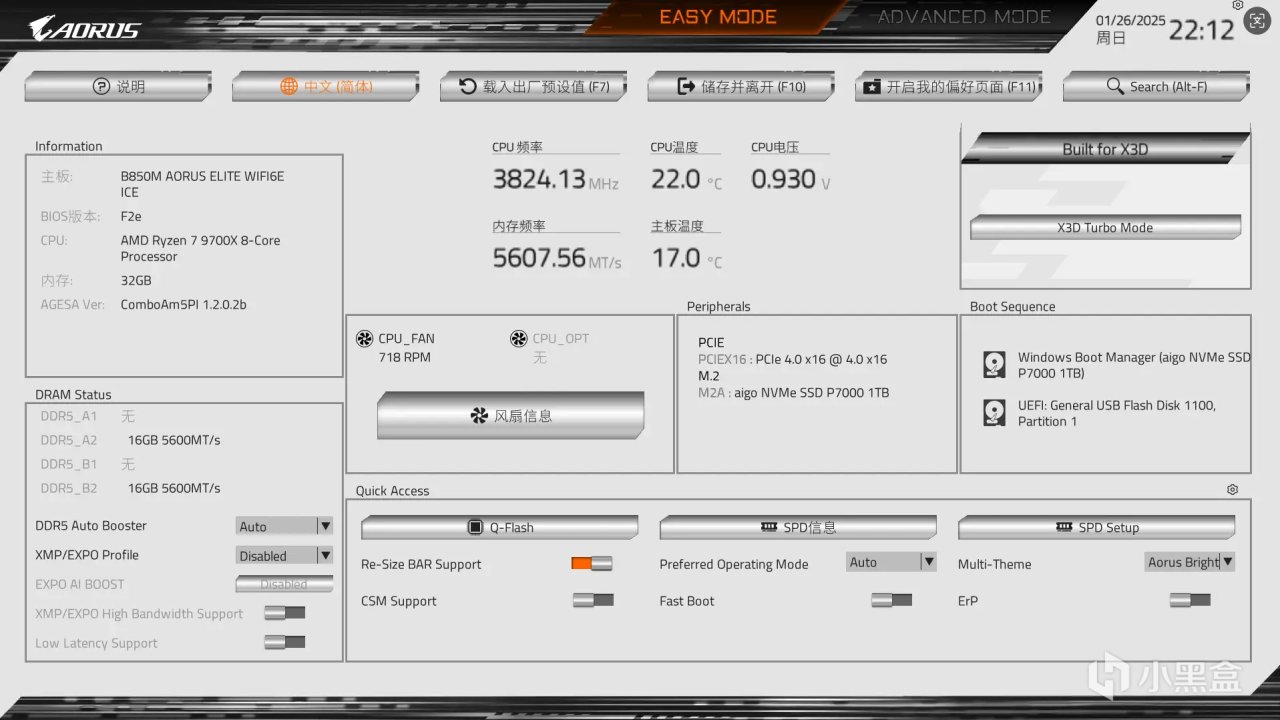Click the M2A aigo NVMe SSD entry
The image size is (1280, 720).
pyautogui.click(x=794, y=393)
